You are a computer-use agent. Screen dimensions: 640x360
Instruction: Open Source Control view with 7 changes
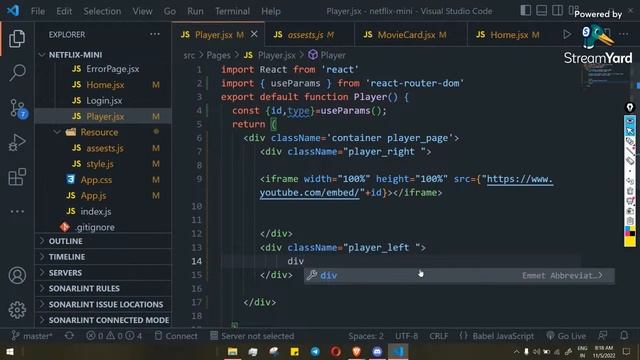[18, 109]
